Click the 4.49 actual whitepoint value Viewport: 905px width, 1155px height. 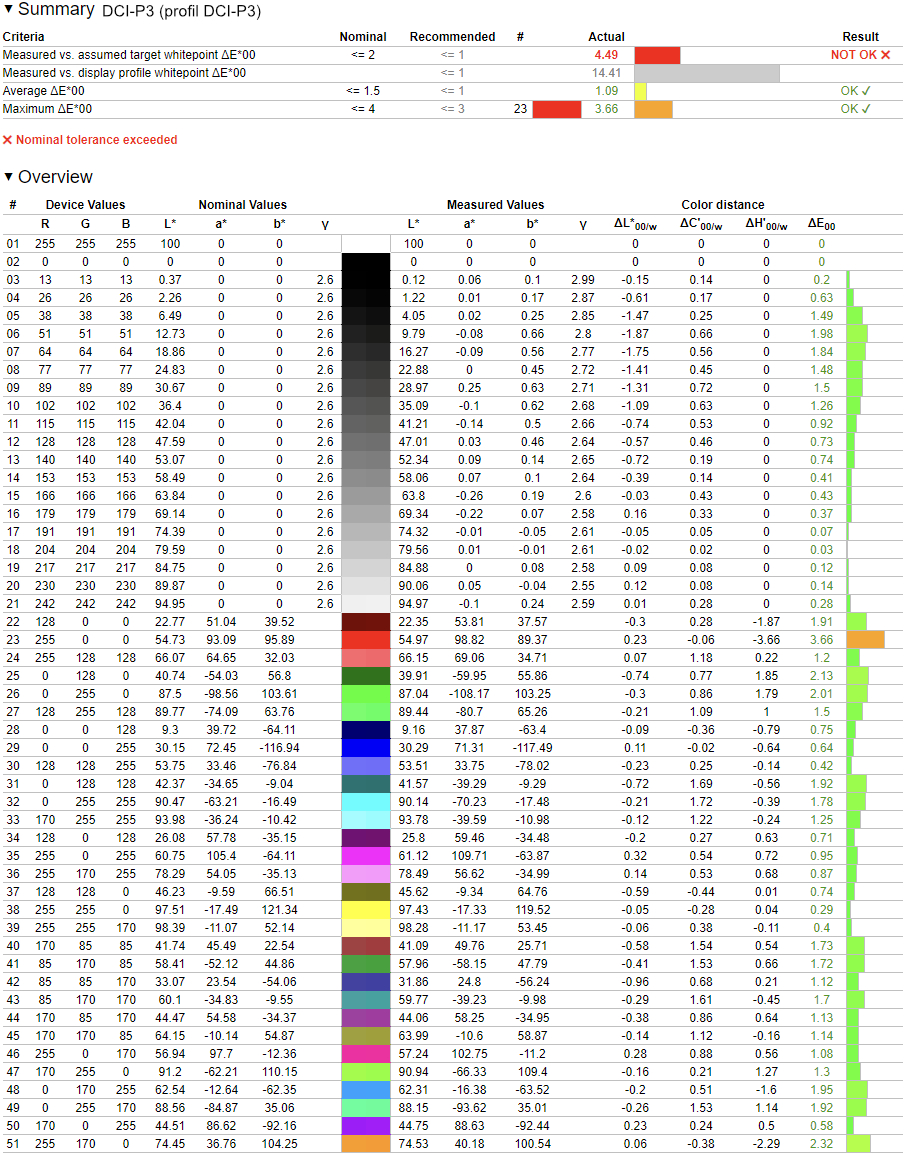[x=606, y=55]
